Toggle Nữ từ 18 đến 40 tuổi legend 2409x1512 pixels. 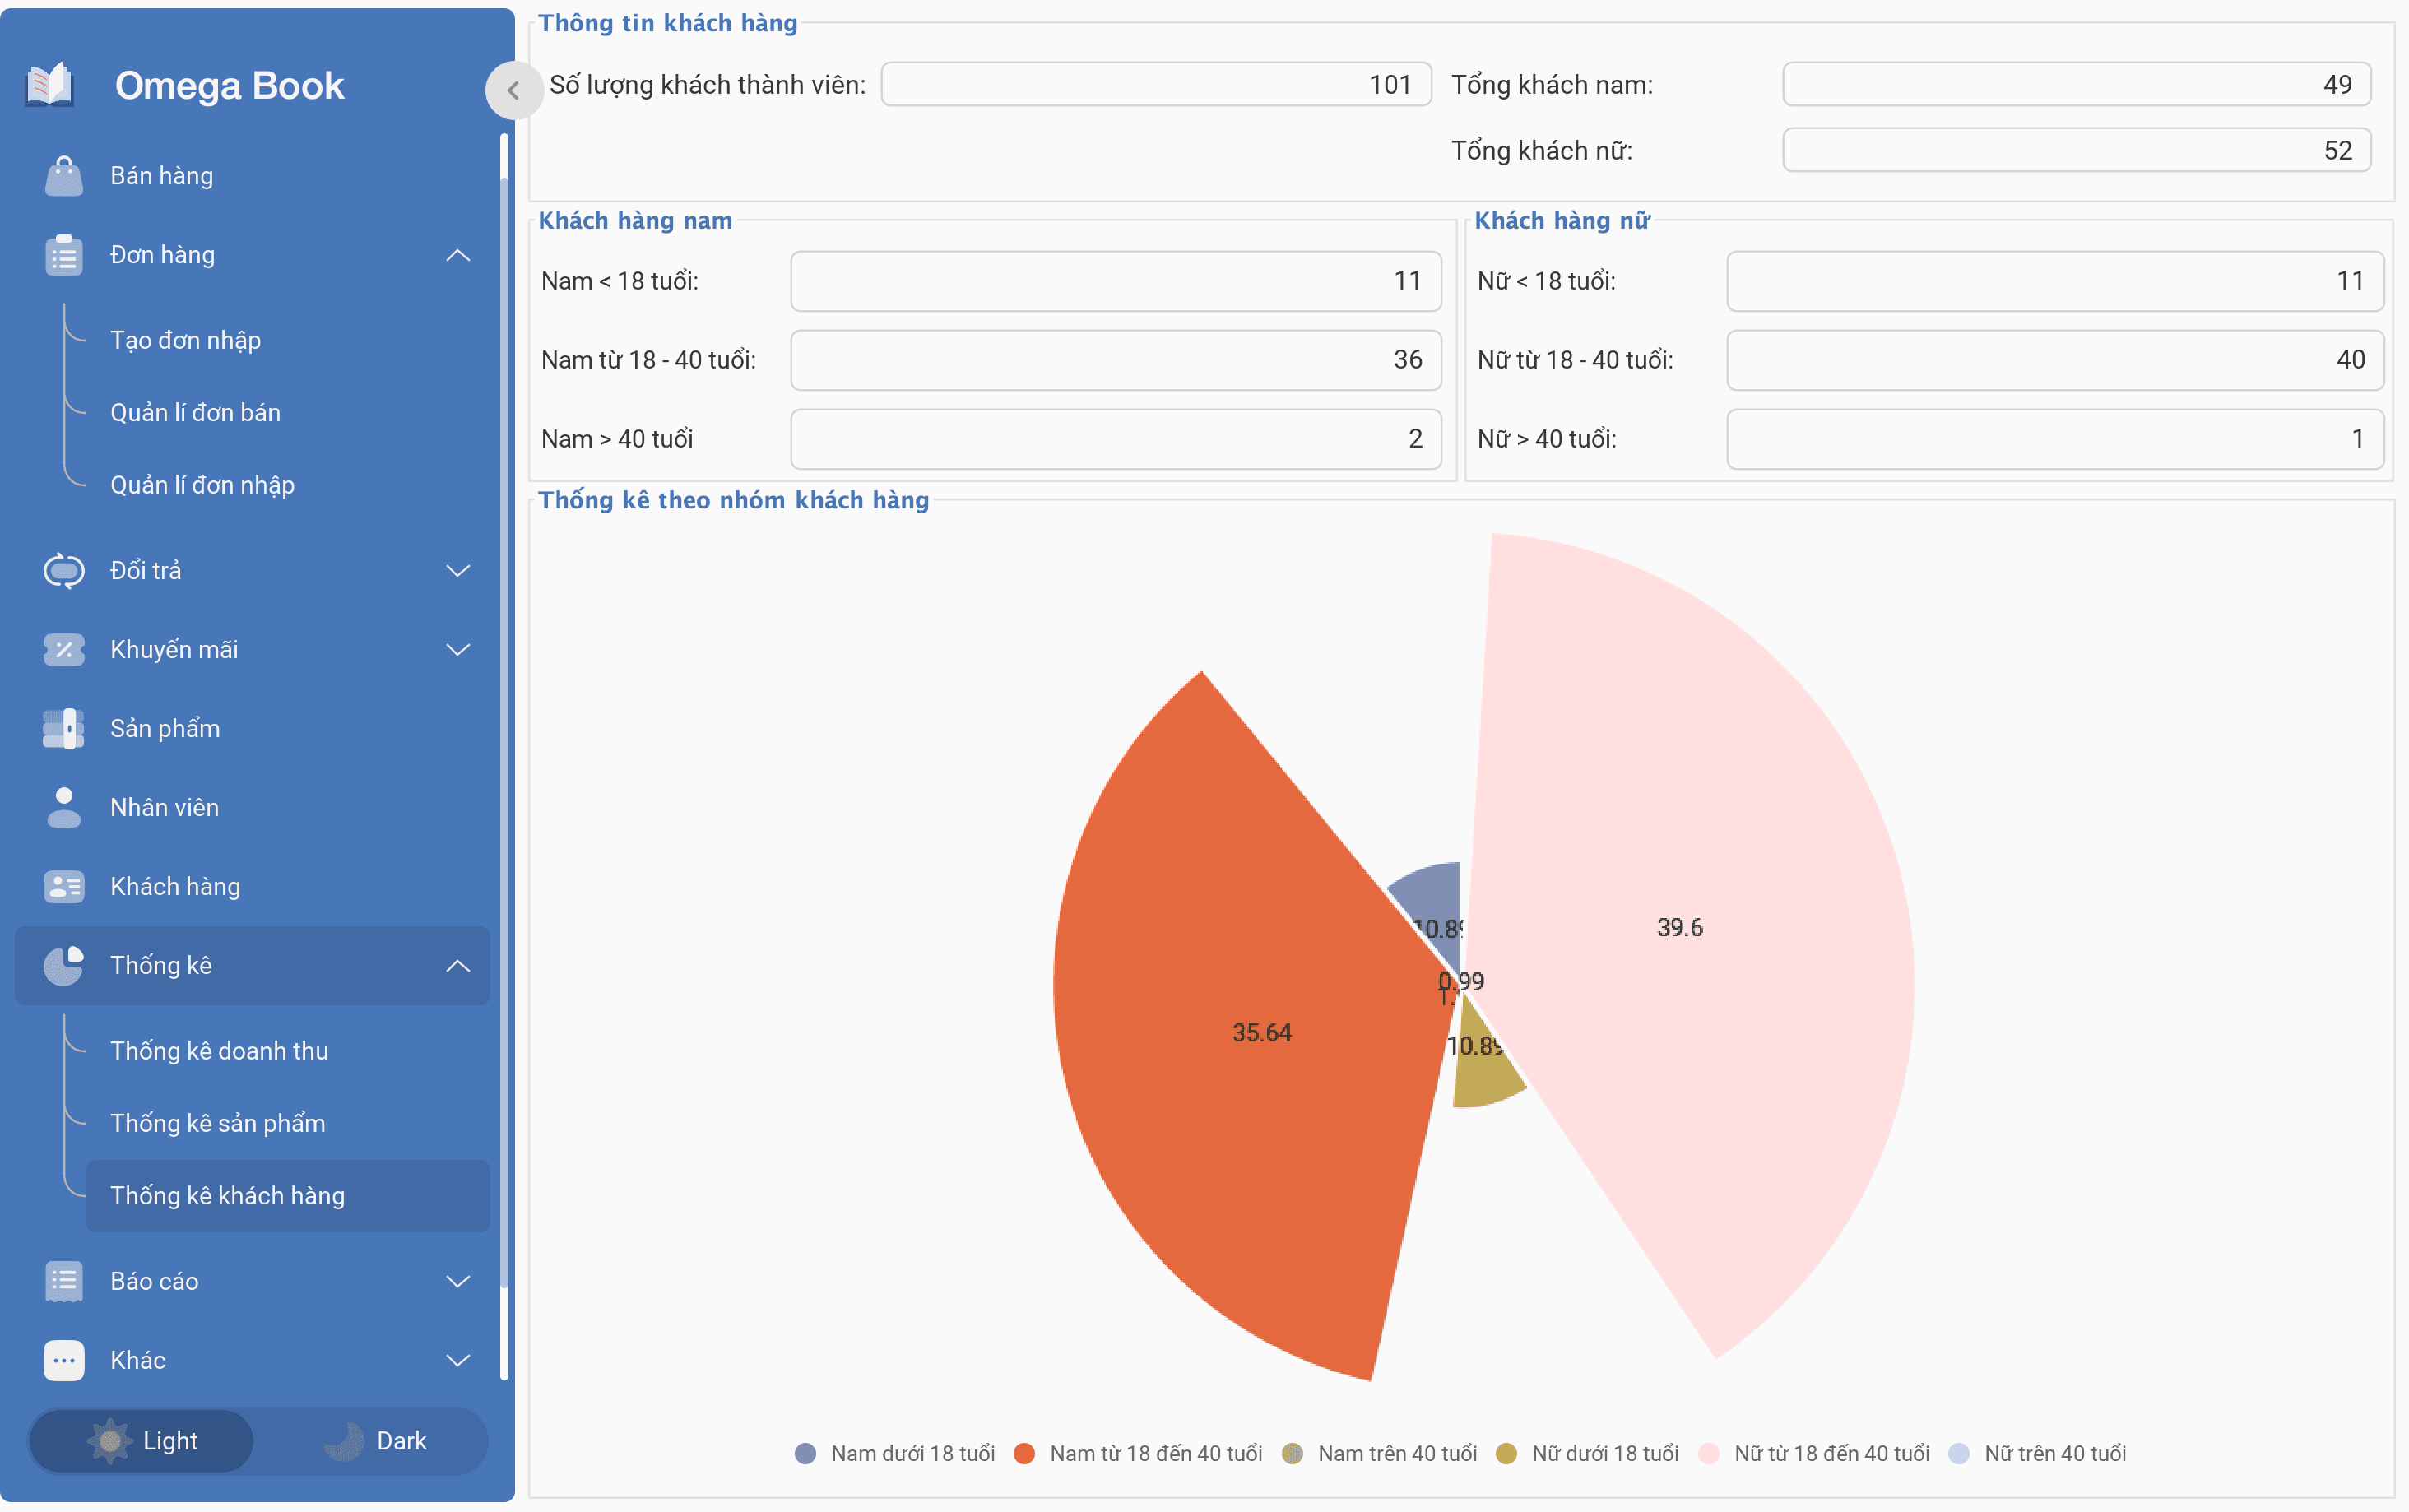1814,1454
